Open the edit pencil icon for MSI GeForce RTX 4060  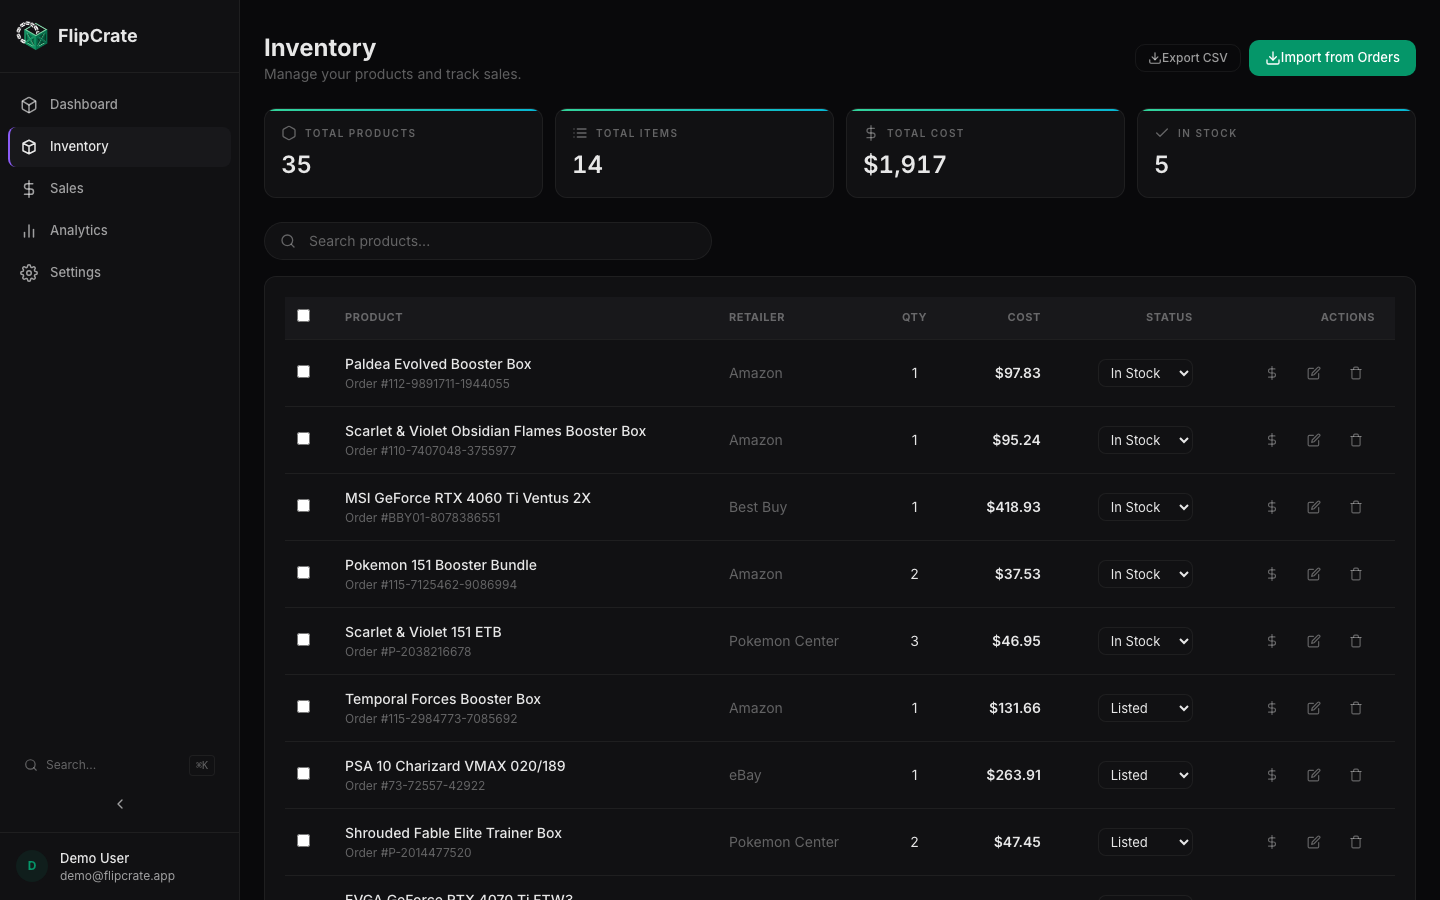pyautogui.click(x=1313, y=507)
